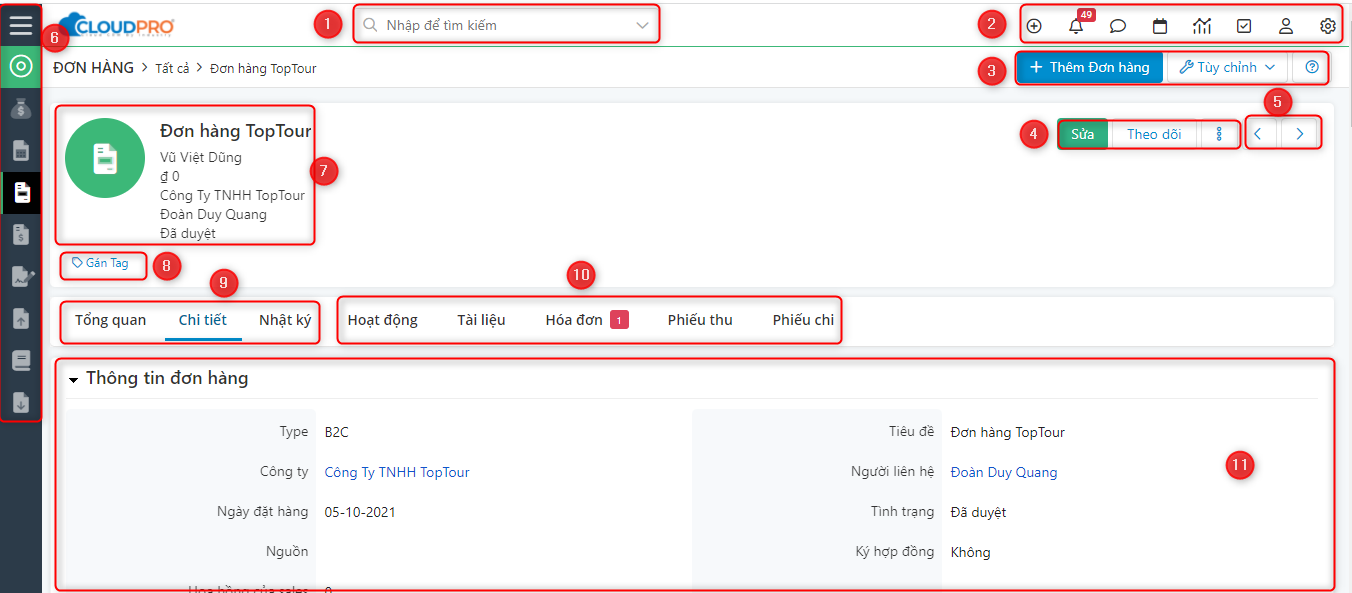Open the download arrow document sidebar icon
The height and width of the screenshot is (593, 1352).
[x=21, y=402]
